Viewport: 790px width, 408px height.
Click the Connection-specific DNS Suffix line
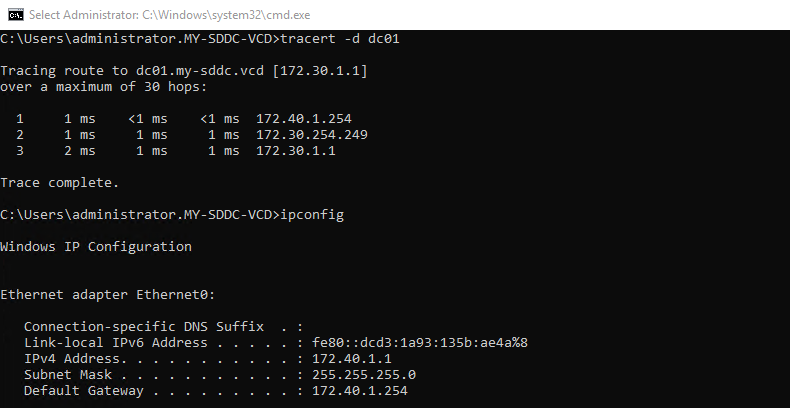tap(164, 326)
